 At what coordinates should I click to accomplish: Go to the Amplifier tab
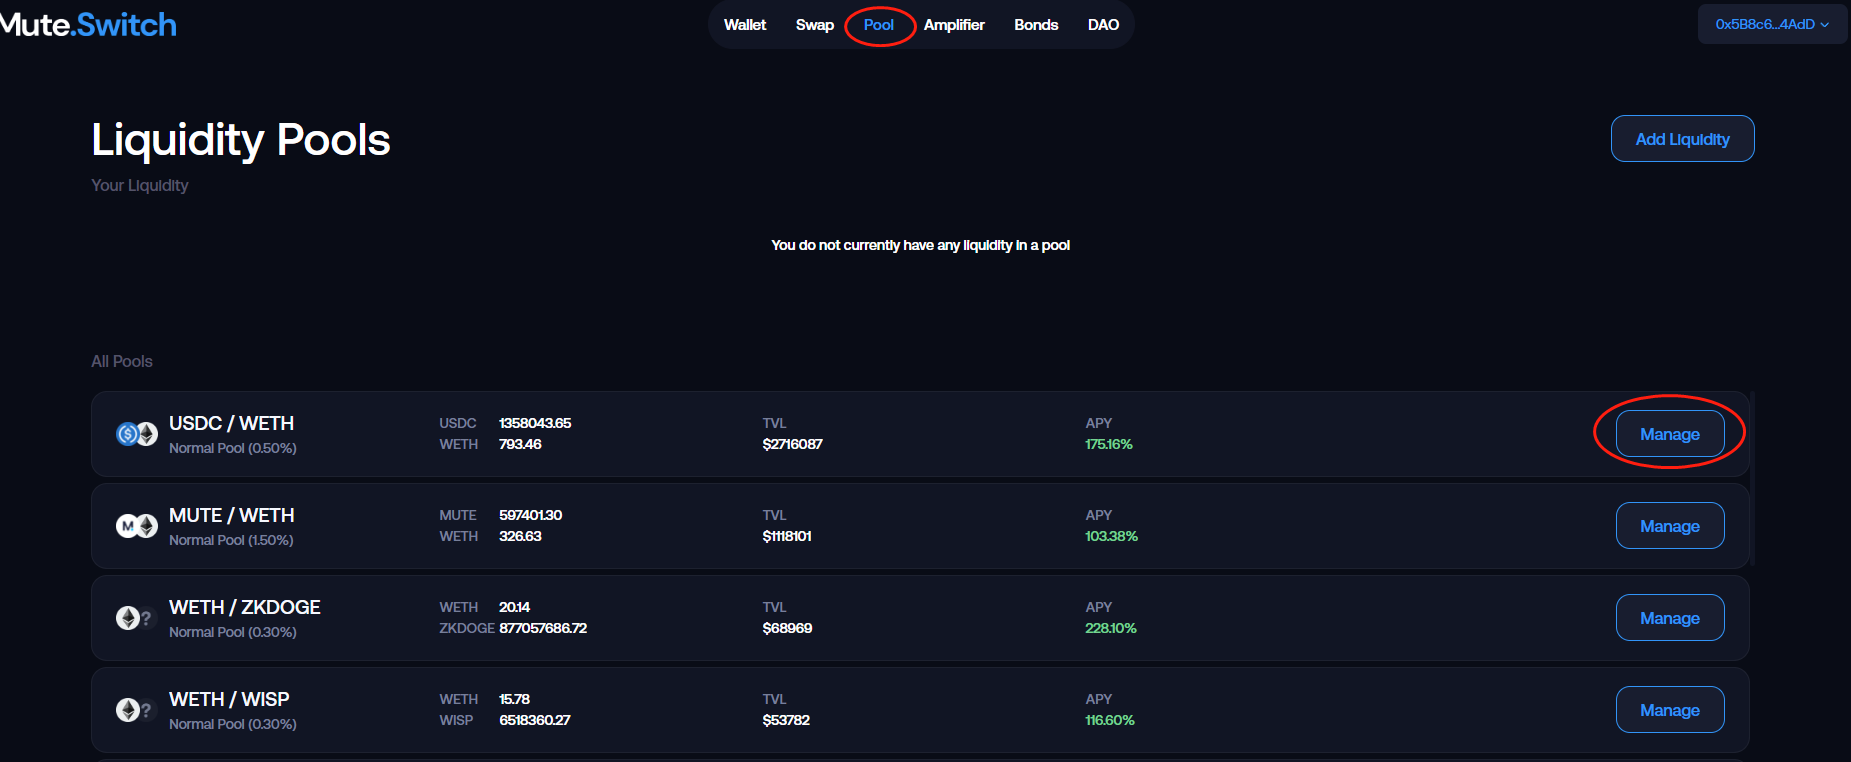coord(954,25)
